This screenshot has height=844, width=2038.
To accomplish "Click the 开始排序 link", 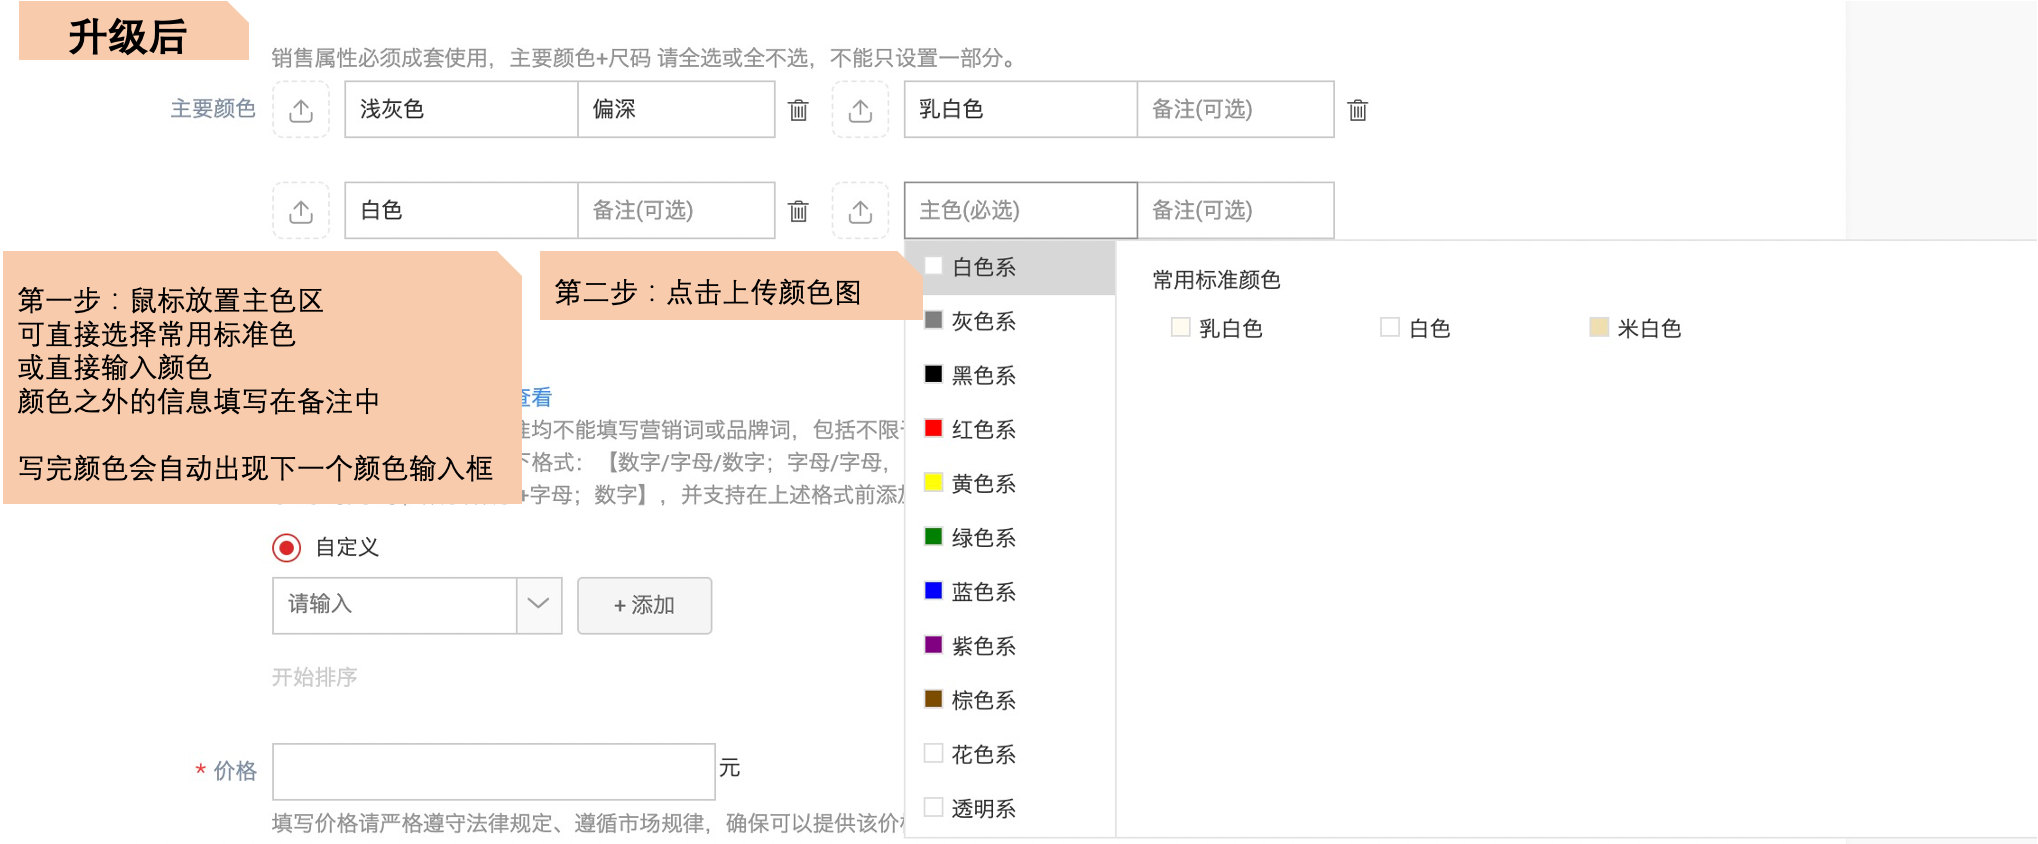I will [x=314, y=677].
